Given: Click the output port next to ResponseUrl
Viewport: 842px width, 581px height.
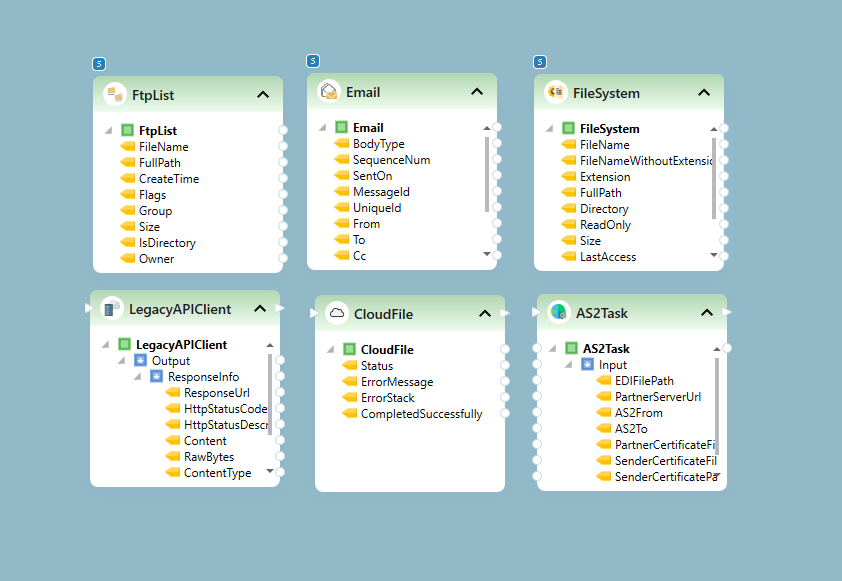Looking at the screenshot, I should click(x=280, y=392).
